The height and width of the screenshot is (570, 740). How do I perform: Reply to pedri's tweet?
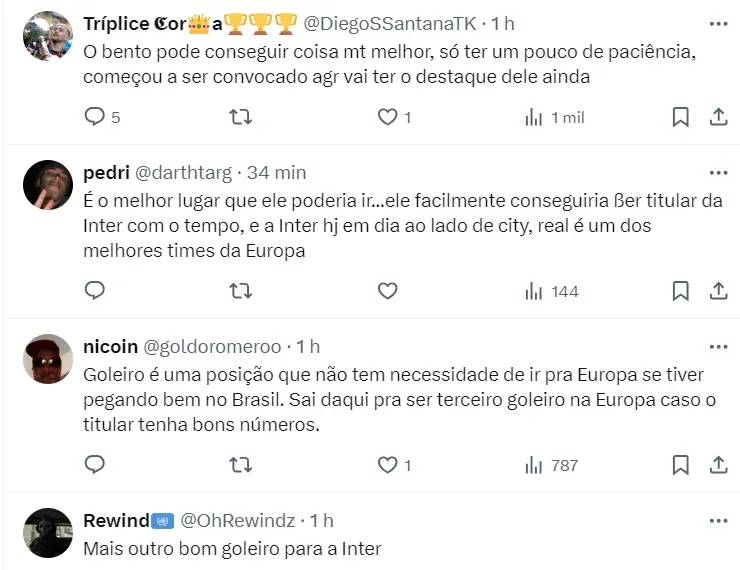[95, 291]
